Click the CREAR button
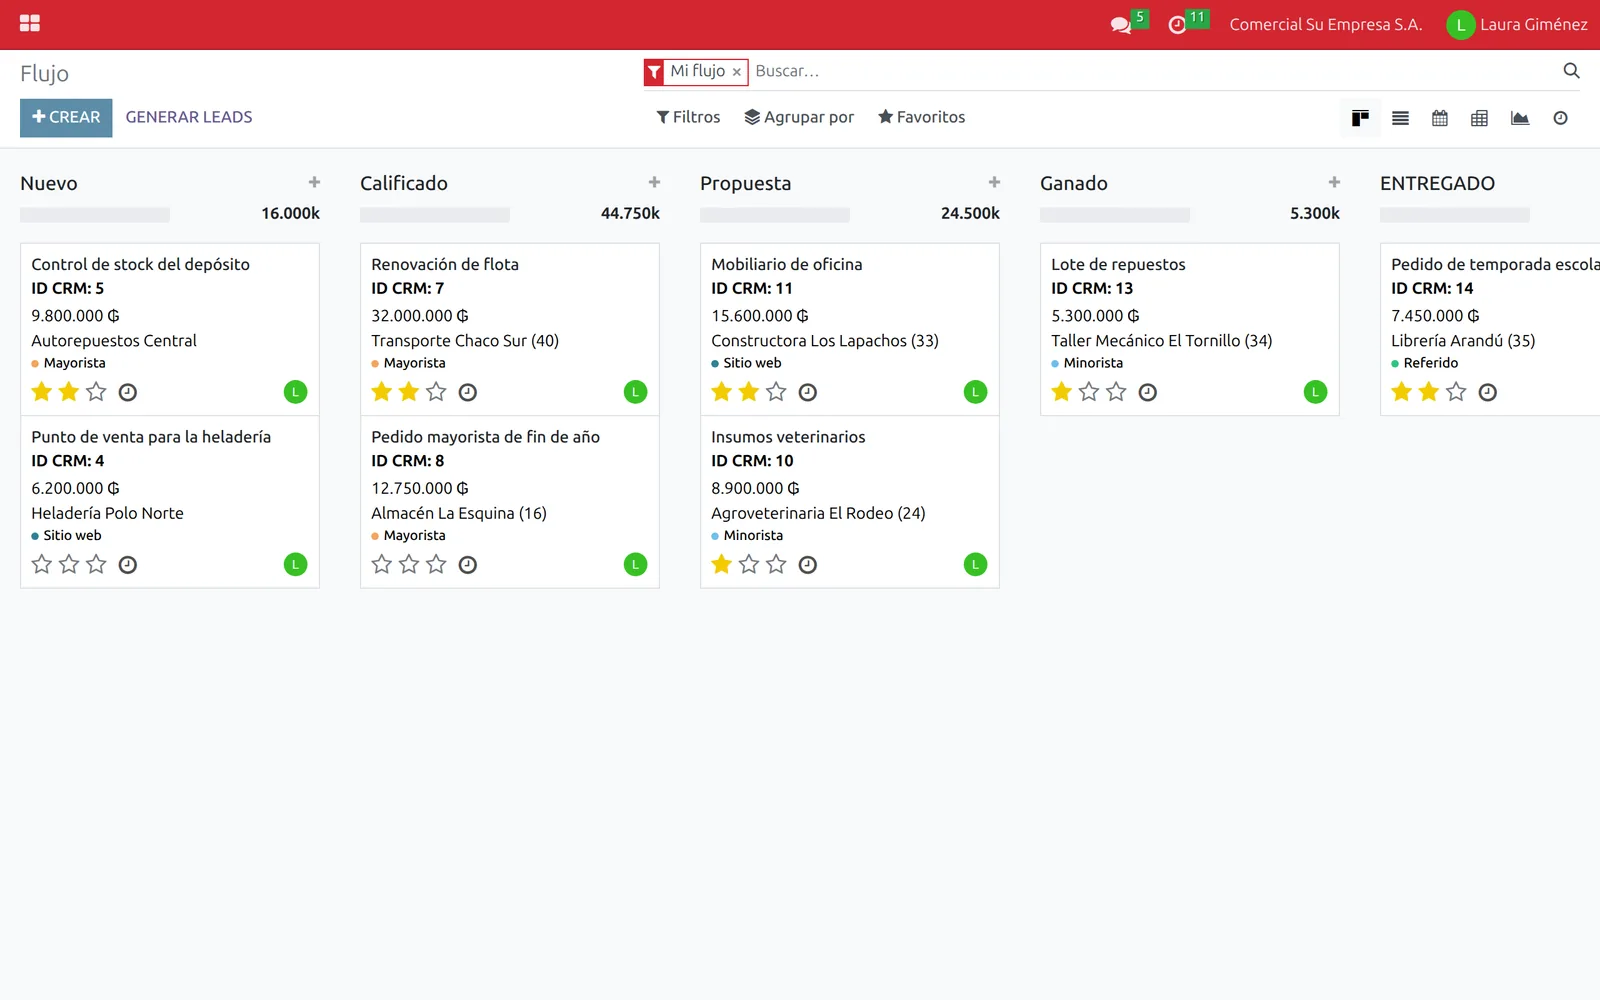 tap(66, 118)
